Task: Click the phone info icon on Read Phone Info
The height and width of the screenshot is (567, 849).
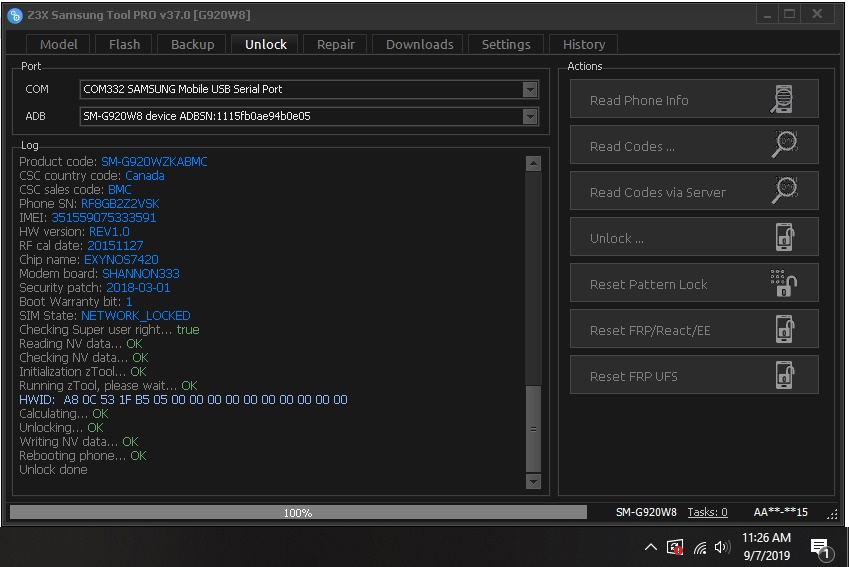Action: coord(782,99)
